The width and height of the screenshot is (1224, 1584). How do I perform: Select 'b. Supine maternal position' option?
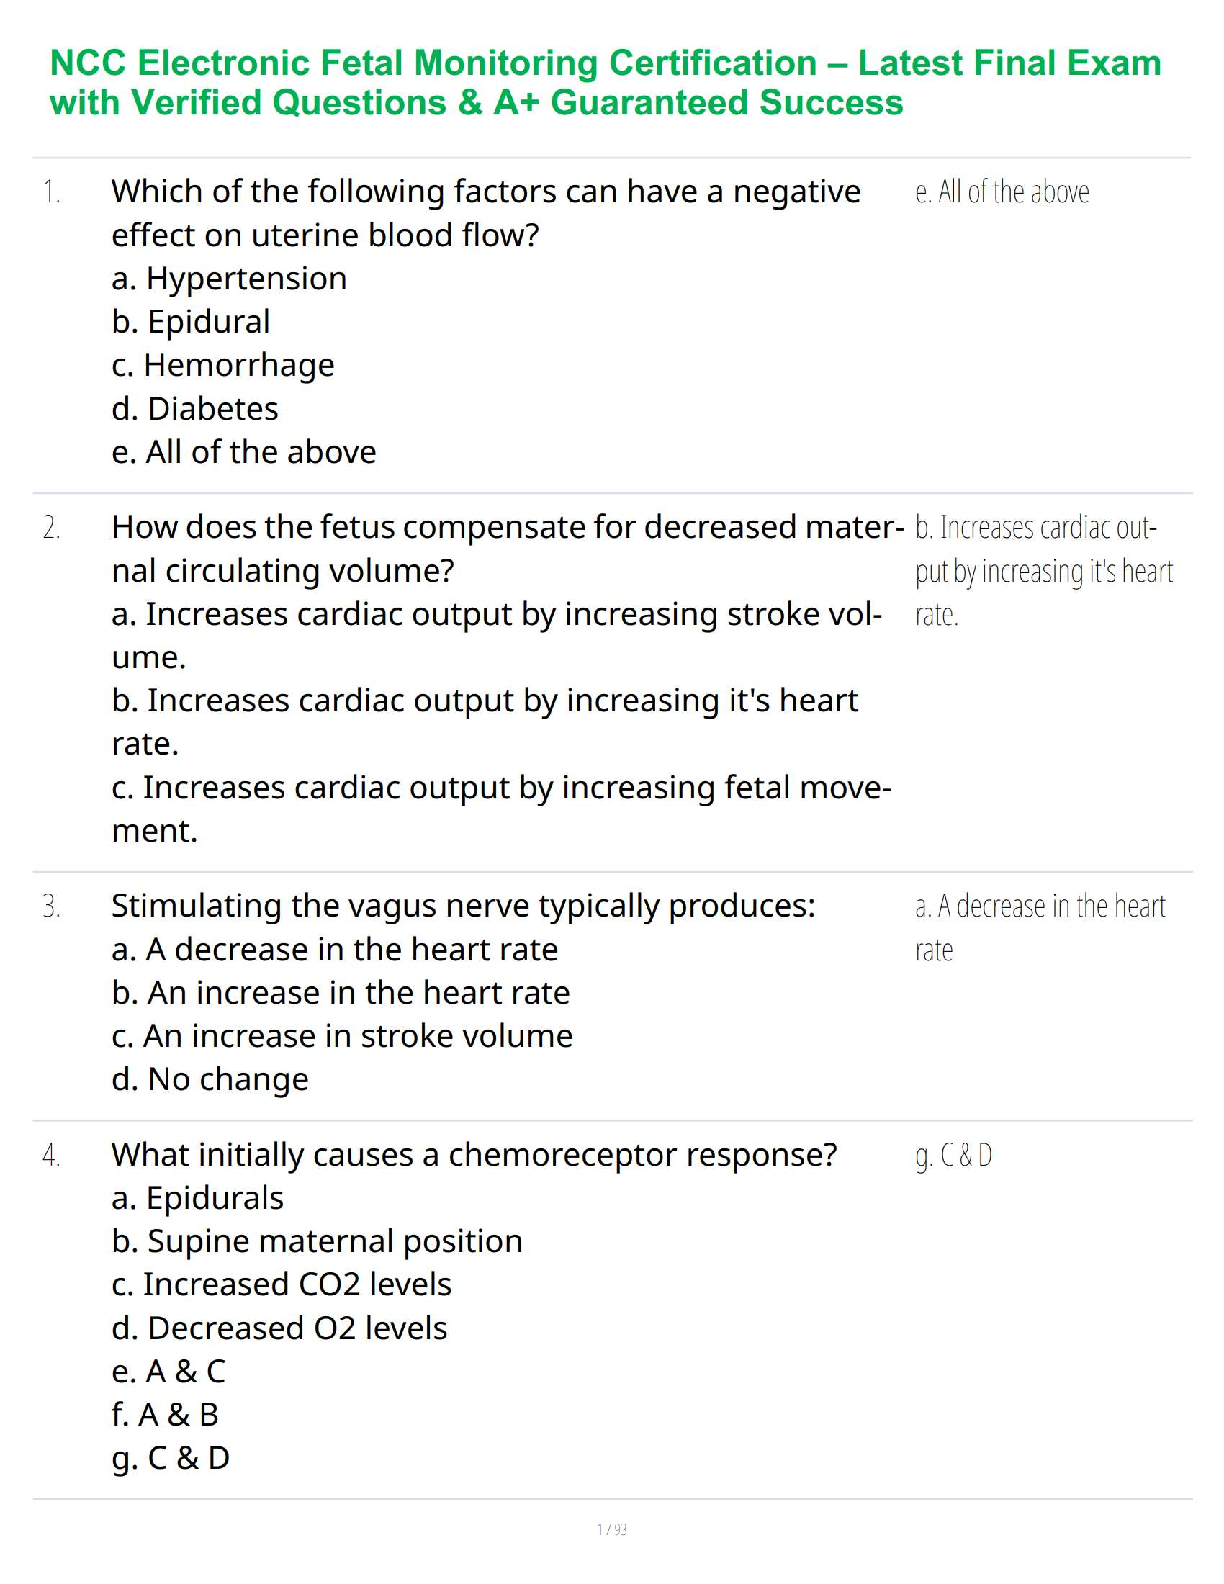pos(317,1241)
